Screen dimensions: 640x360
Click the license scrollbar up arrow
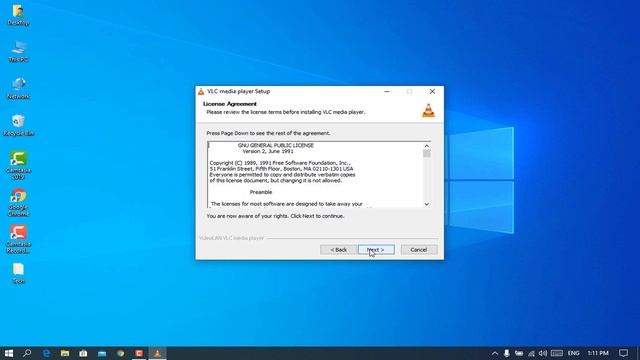click(427, 146)
